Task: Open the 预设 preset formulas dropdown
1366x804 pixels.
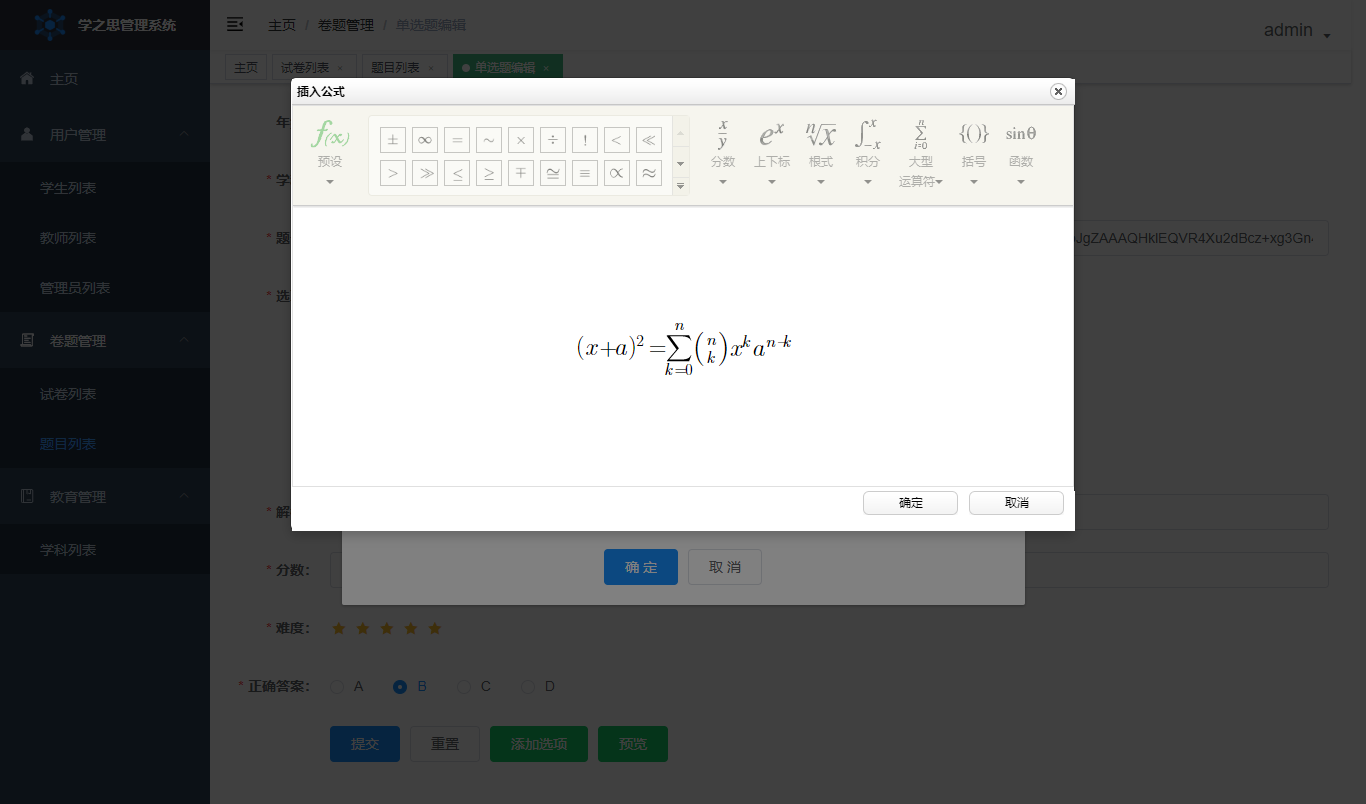Action: (330, 182)
